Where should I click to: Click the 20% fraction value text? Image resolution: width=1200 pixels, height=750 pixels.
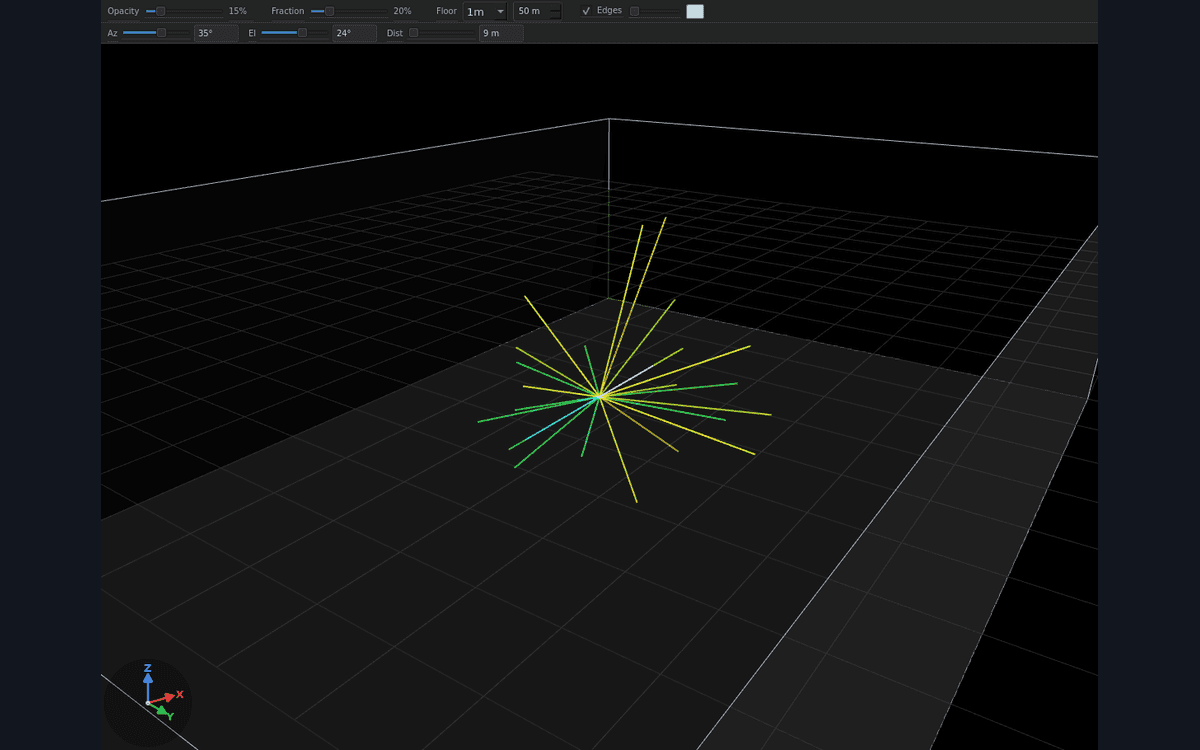(402, 11)
